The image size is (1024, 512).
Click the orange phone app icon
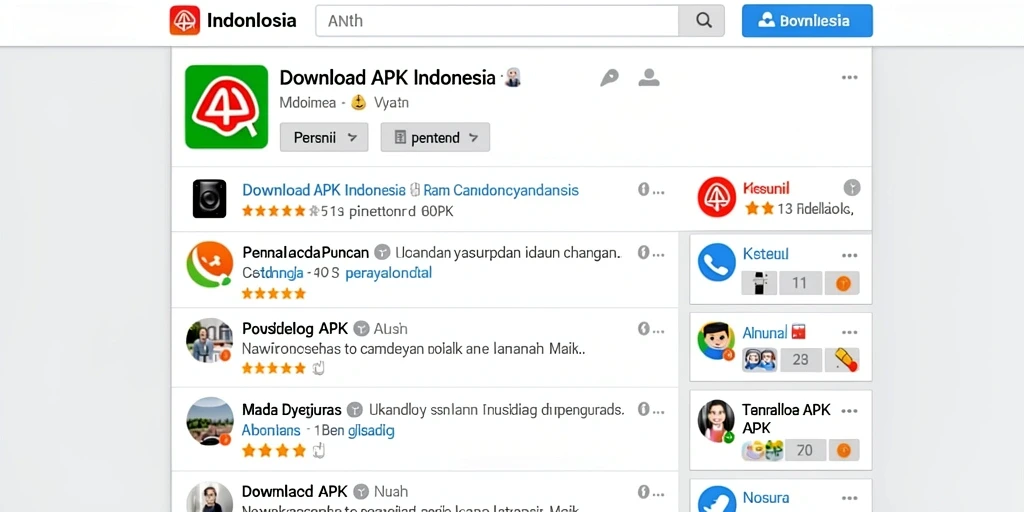(210, 264)
